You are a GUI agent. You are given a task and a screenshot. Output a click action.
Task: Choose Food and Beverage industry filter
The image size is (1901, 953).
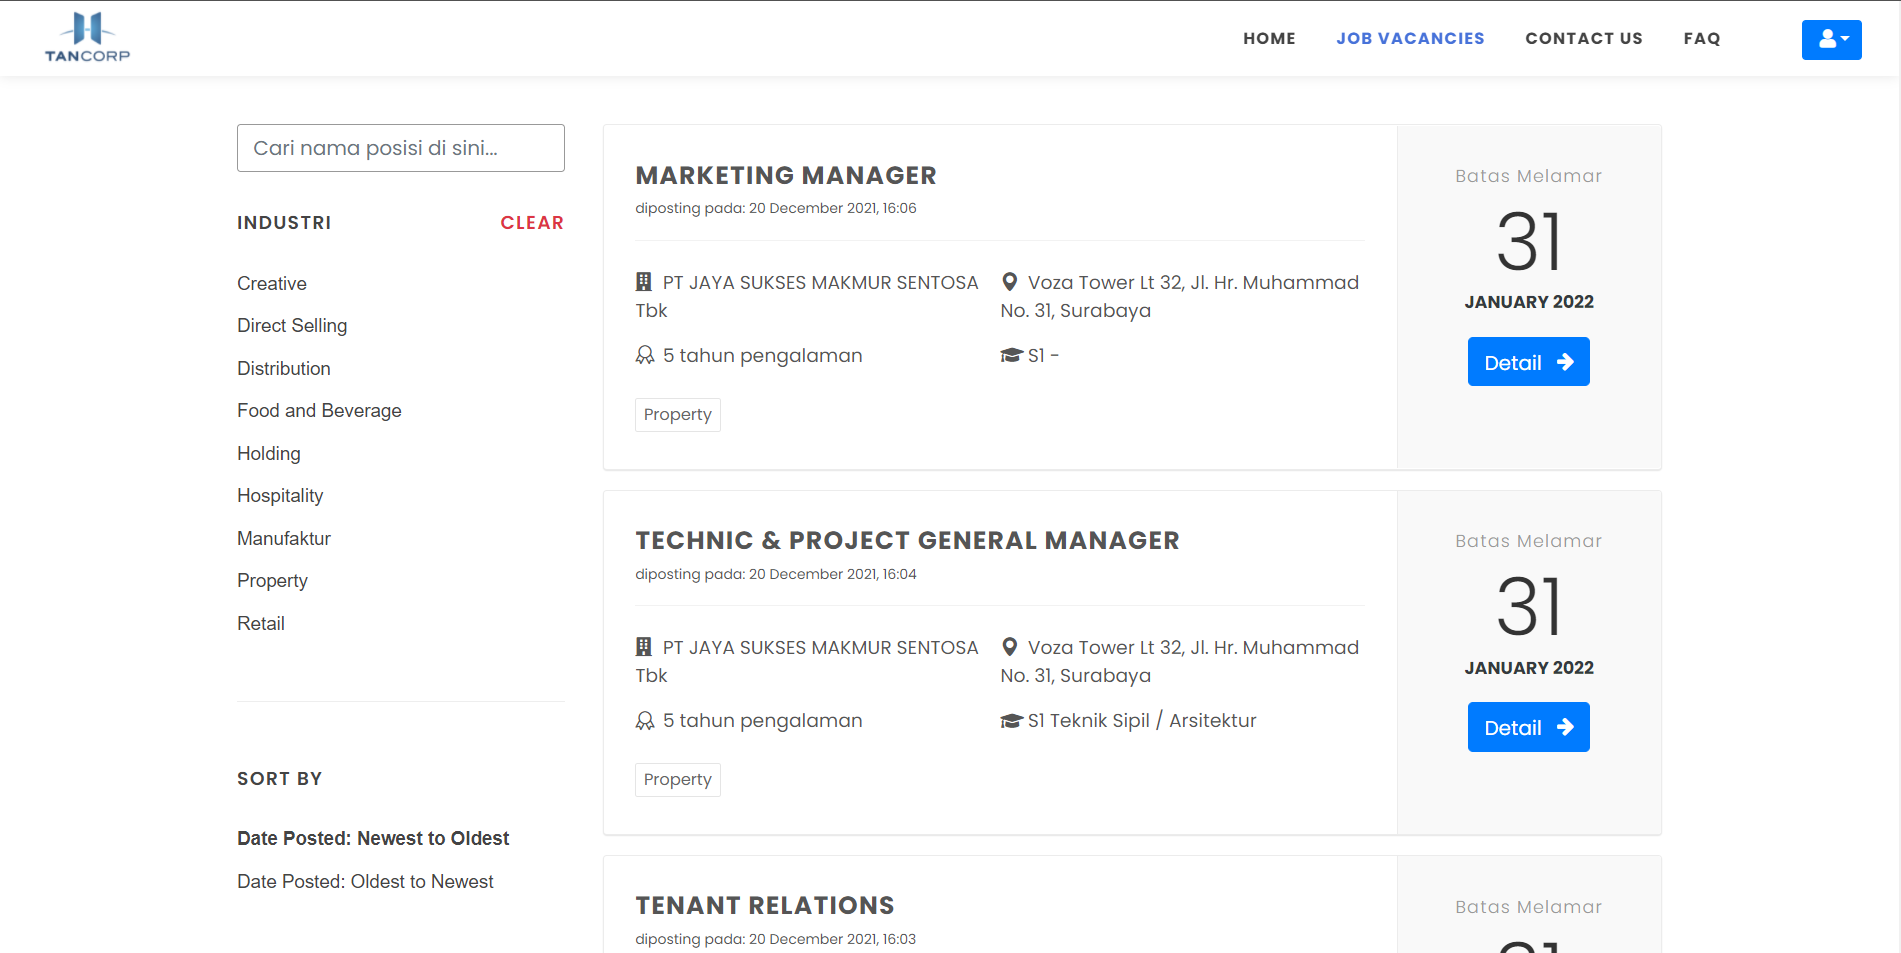coord(319,410)
